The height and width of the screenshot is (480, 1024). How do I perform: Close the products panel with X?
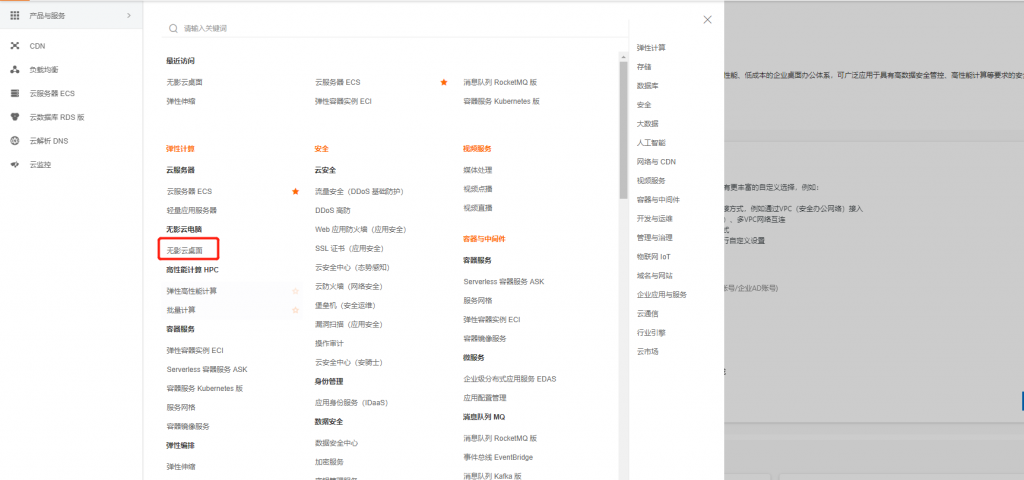(x=707, y=20)
